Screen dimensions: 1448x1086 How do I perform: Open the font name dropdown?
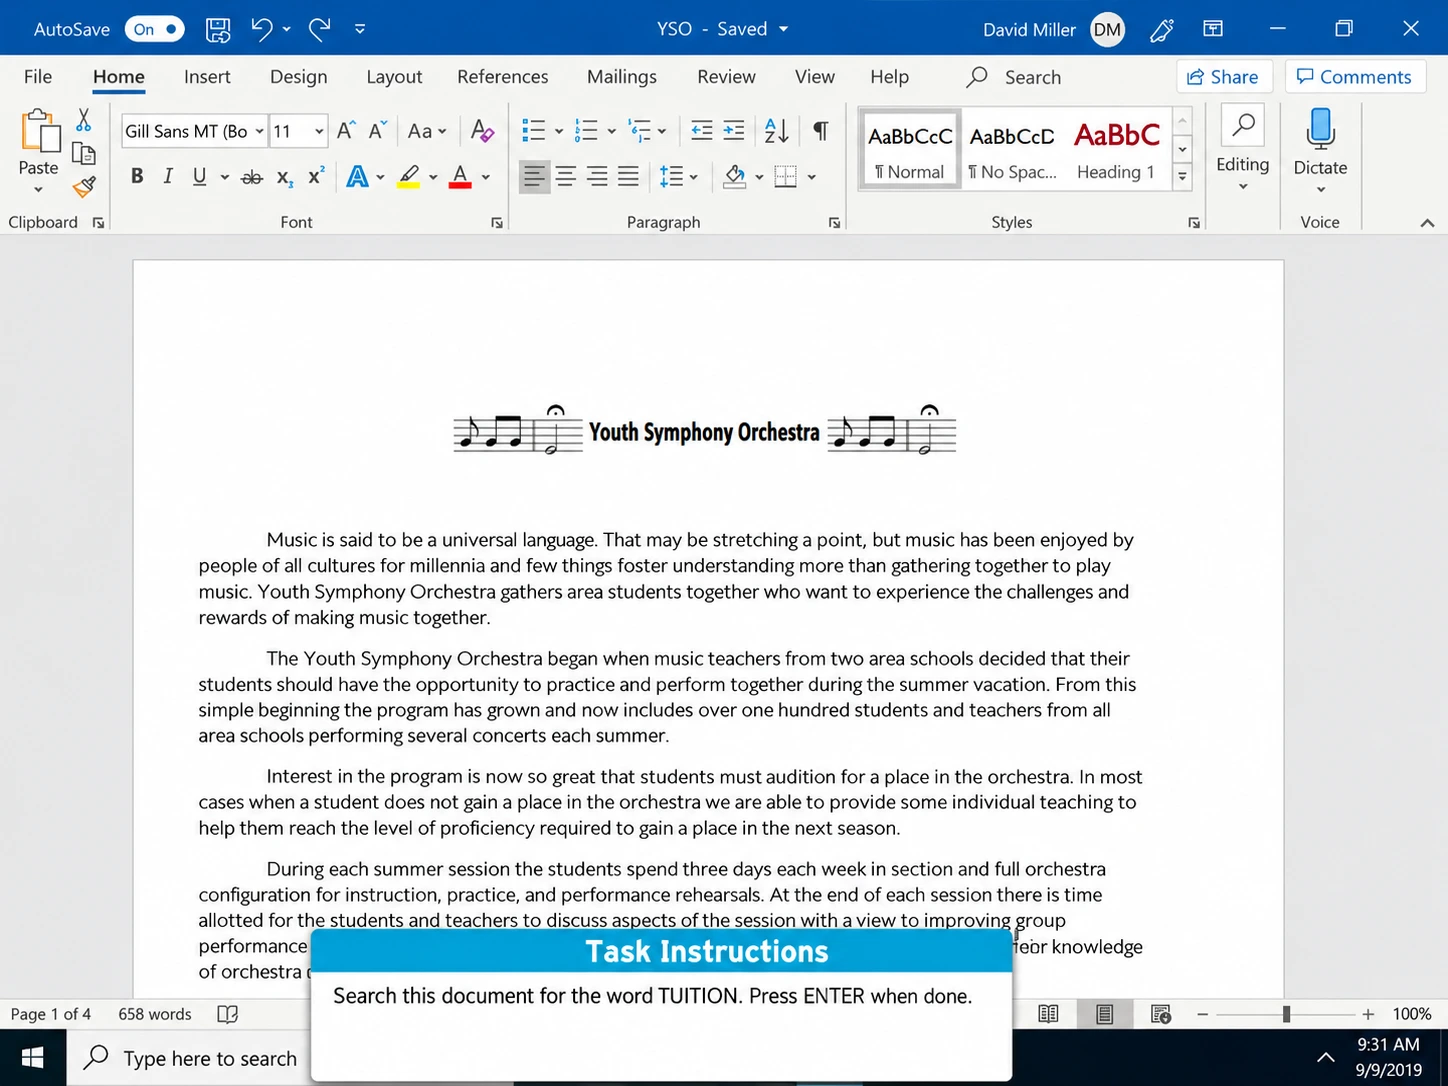[259, 131]
